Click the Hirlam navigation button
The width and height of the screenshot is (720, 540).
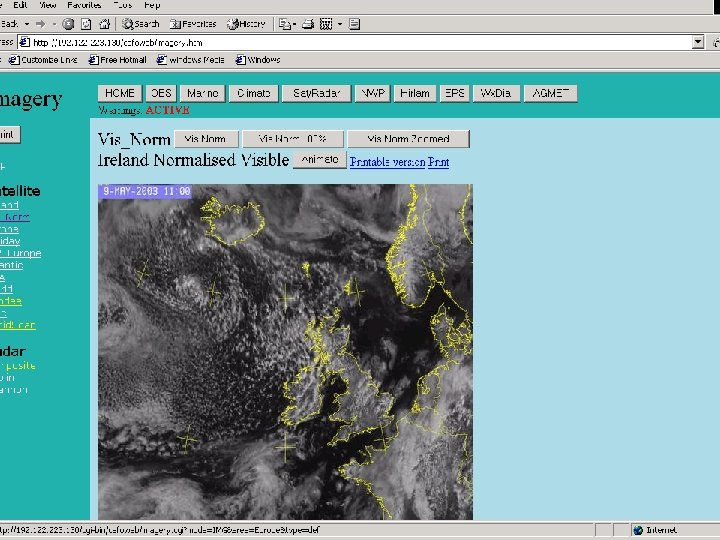tap(415, 93)
